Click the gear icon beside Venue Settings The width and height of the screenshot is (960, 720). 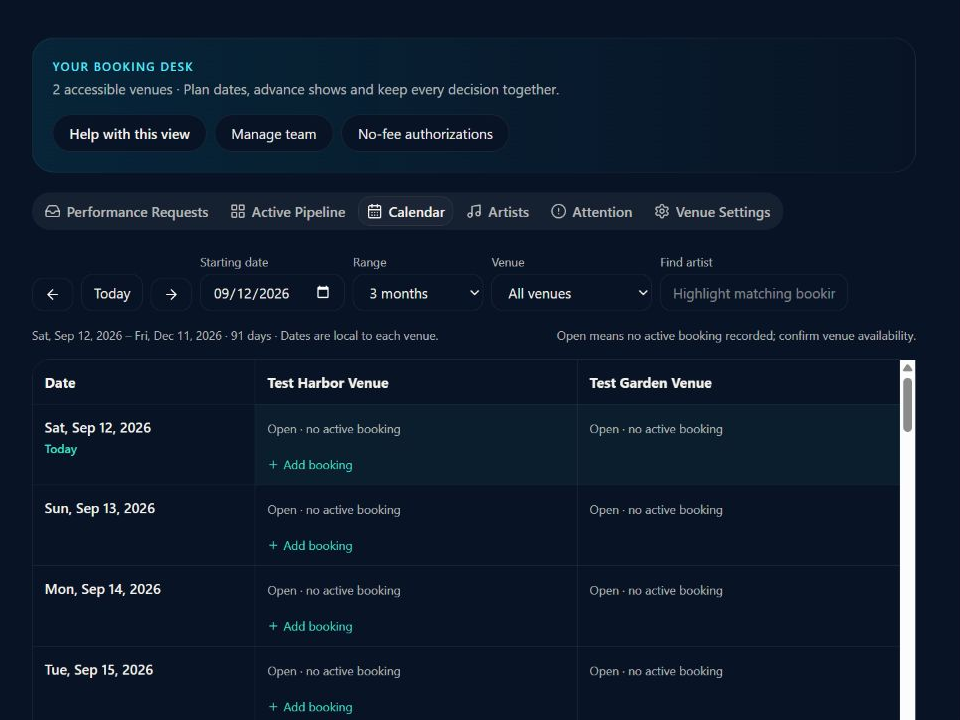pyautogui.click(x=662, y=212)
